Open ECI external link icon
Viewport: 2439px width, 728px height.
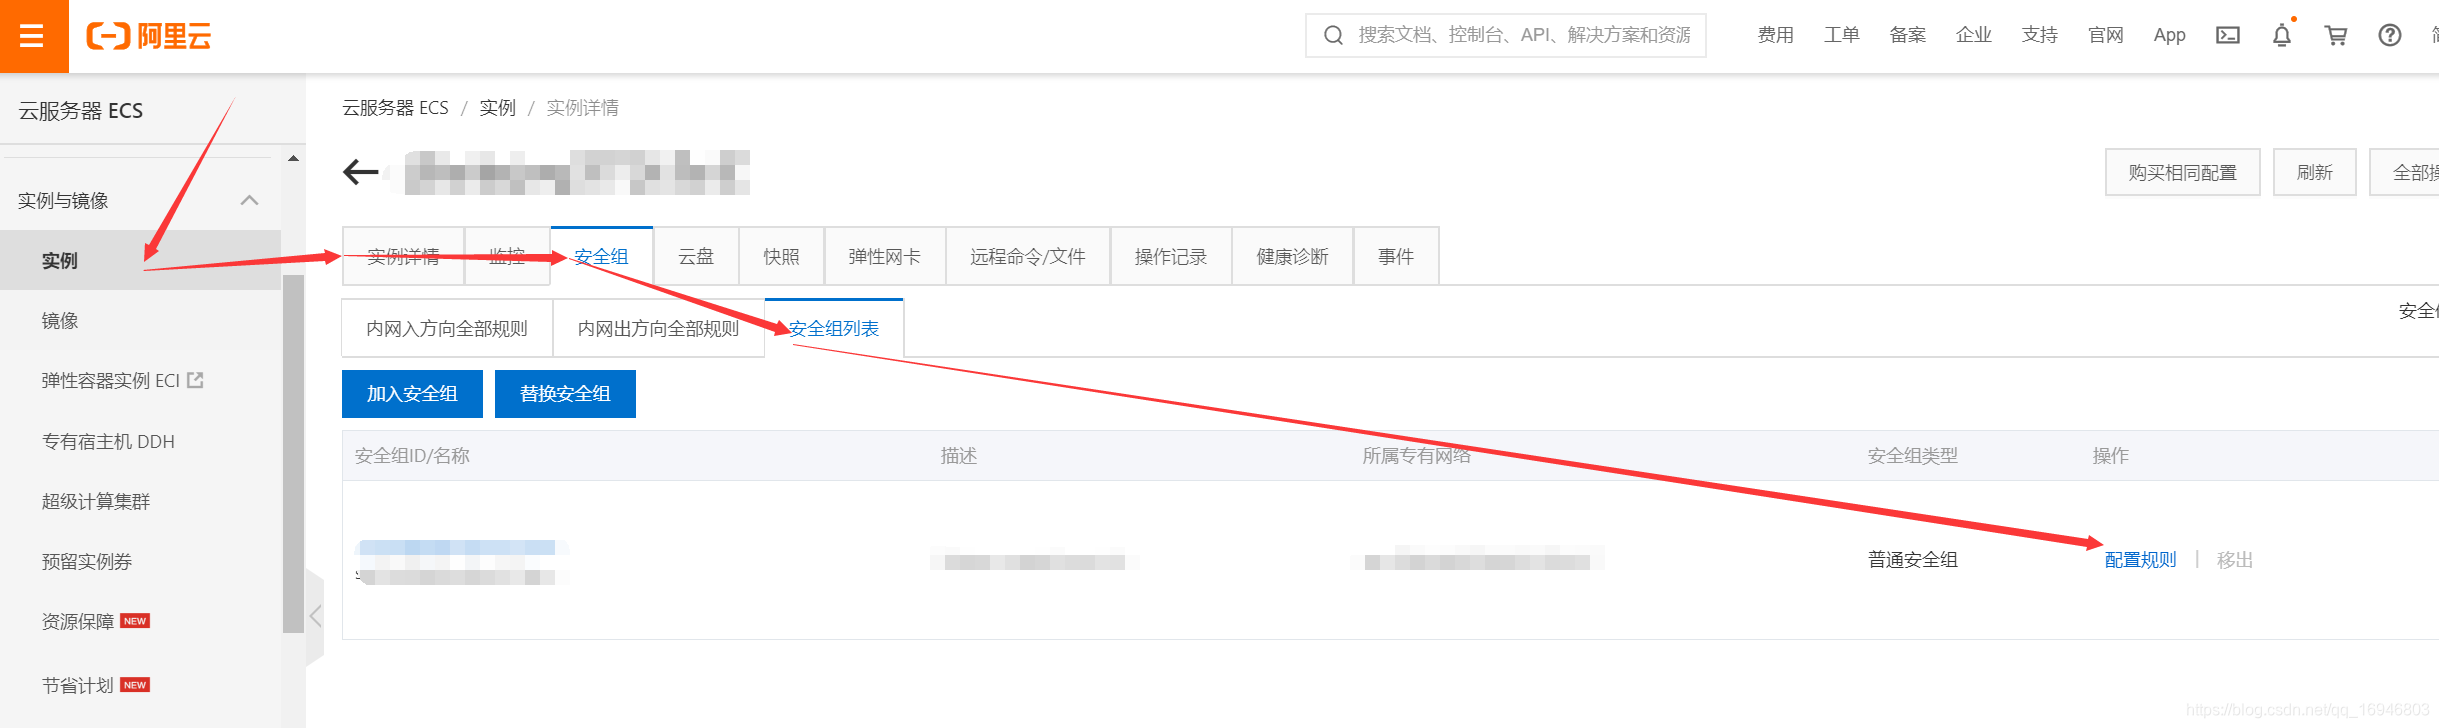(x=196, y=380)
